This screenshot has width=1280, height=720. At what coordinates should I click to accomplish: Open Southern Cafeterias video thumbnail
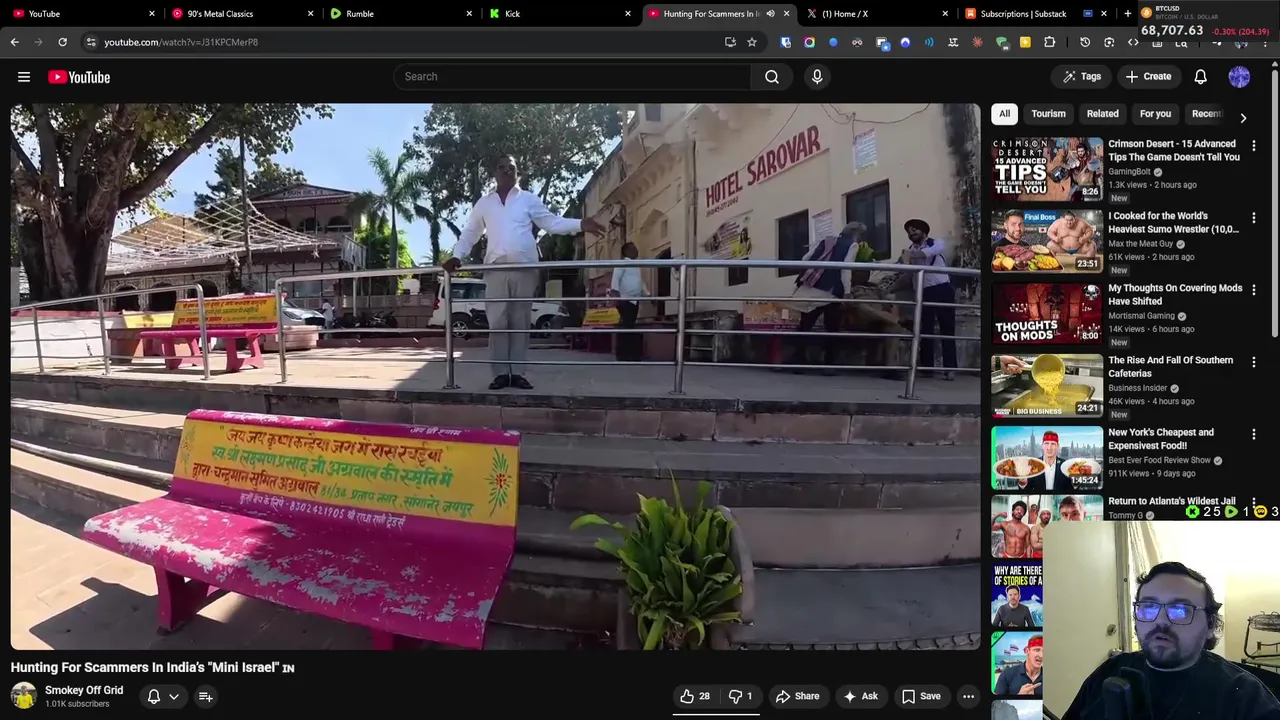pos(1047,385)
